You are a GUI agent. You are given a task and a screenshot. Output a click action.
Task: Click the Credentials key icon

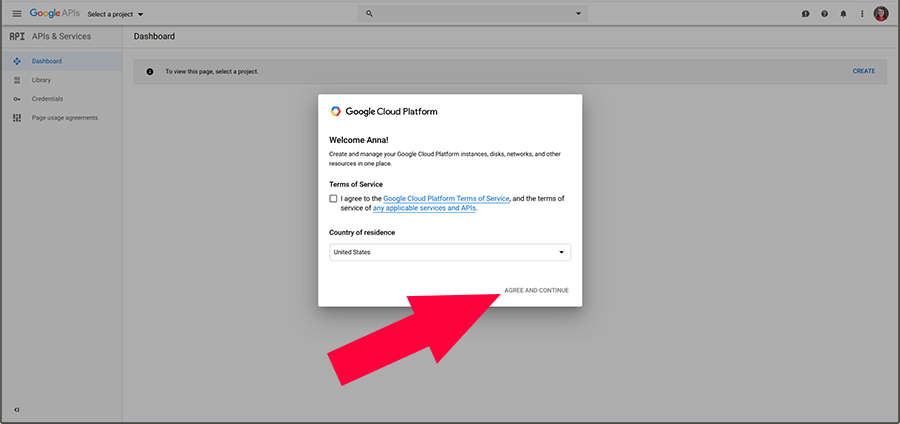(x=17, y=99)
